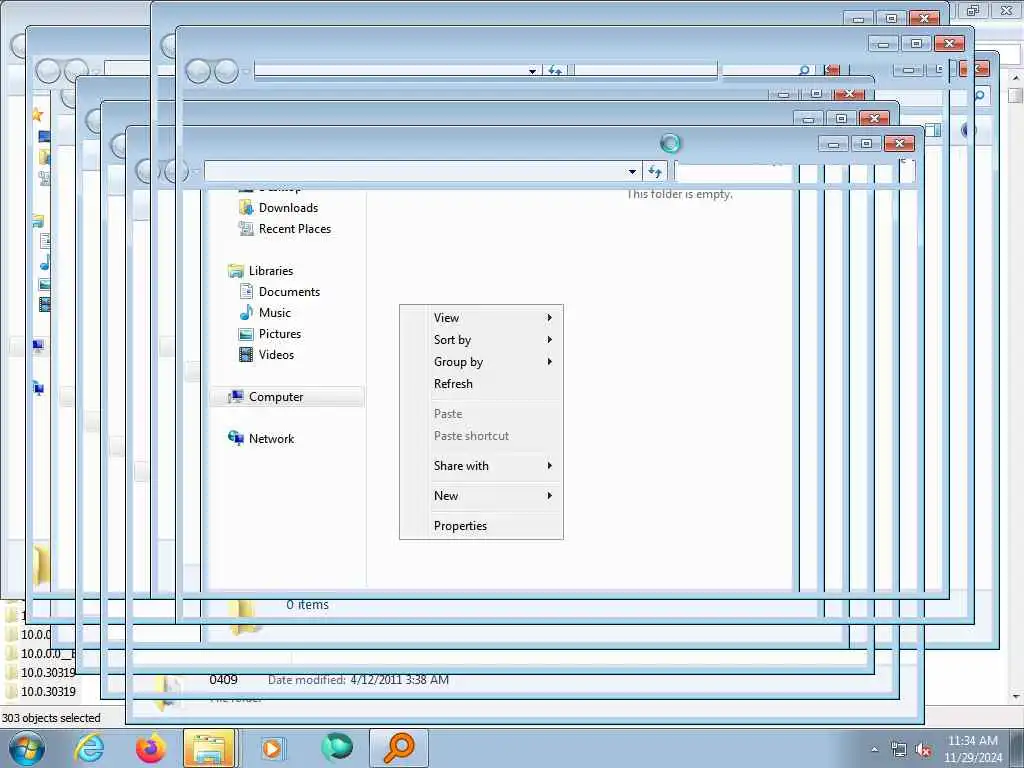Select Network in the navigation pane
This screenshot has height=768, width=1024.
[271, 439]
